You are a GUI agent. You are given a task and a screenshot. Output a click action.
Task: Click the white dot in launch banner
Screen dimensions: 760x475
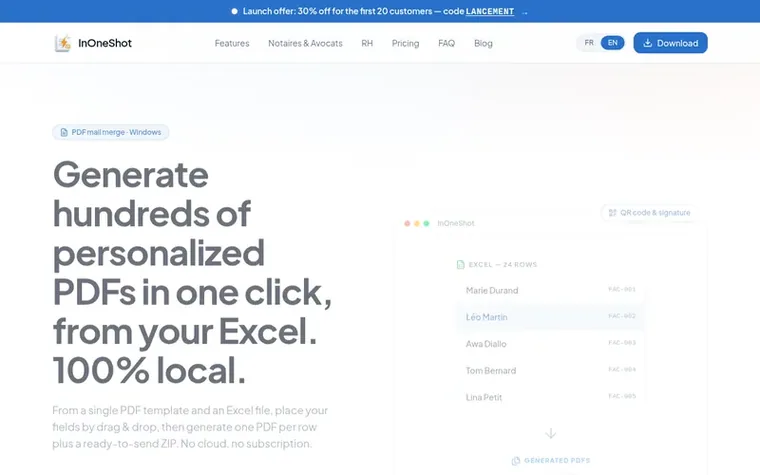pyautogui.click(x=235, y=11)
